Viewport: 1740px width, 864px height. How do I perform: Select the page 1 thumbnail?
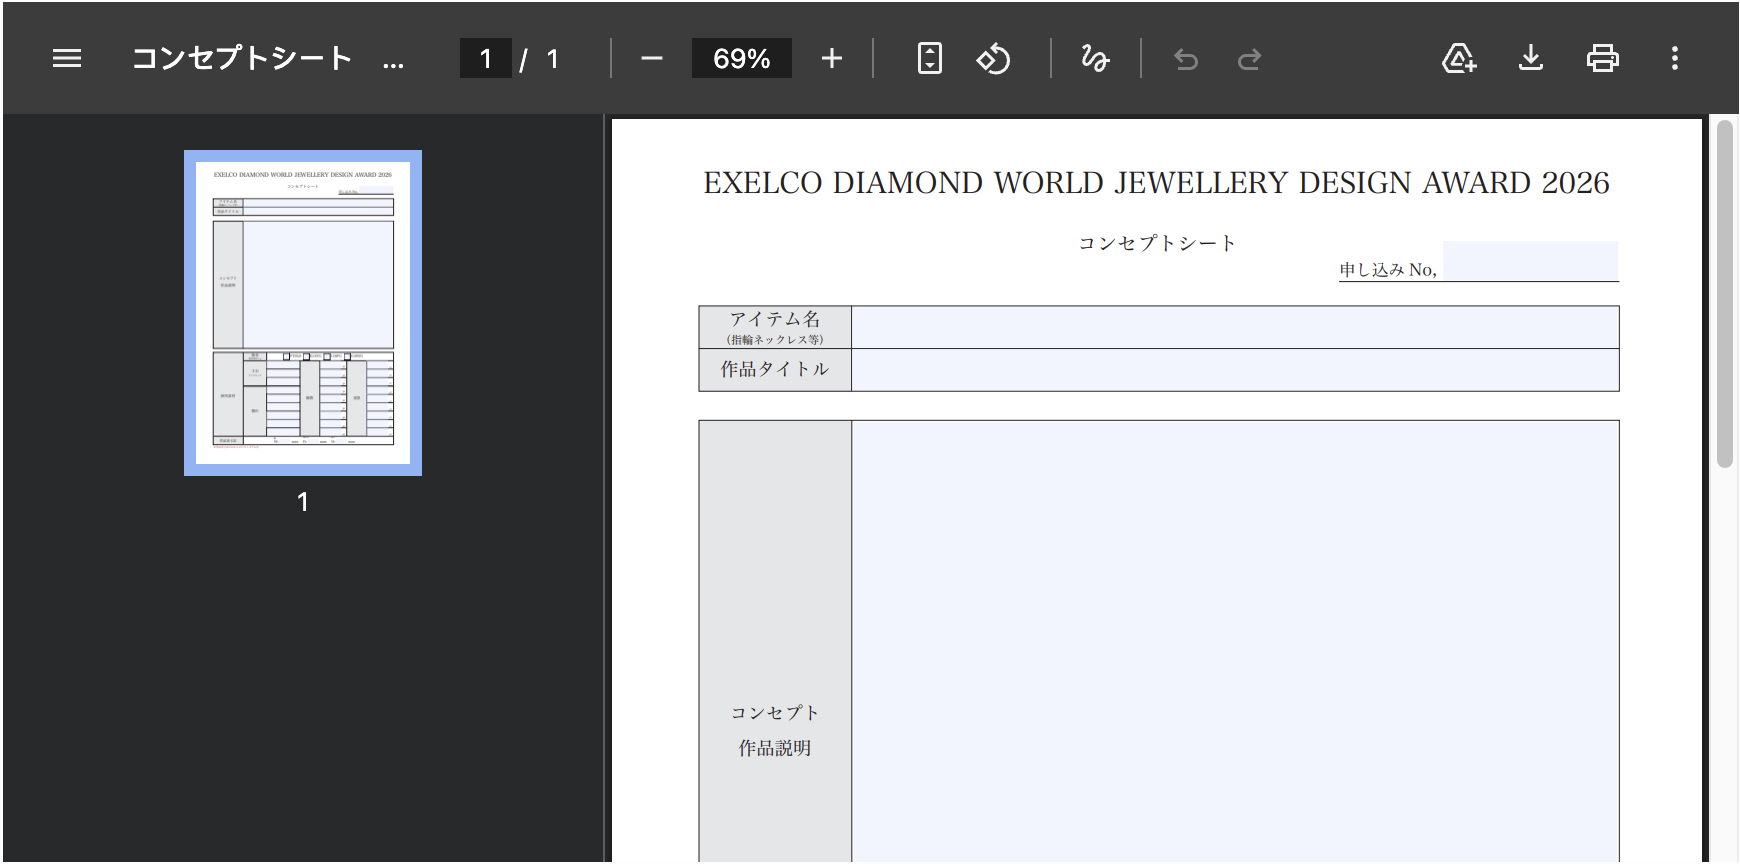(303, 313)
